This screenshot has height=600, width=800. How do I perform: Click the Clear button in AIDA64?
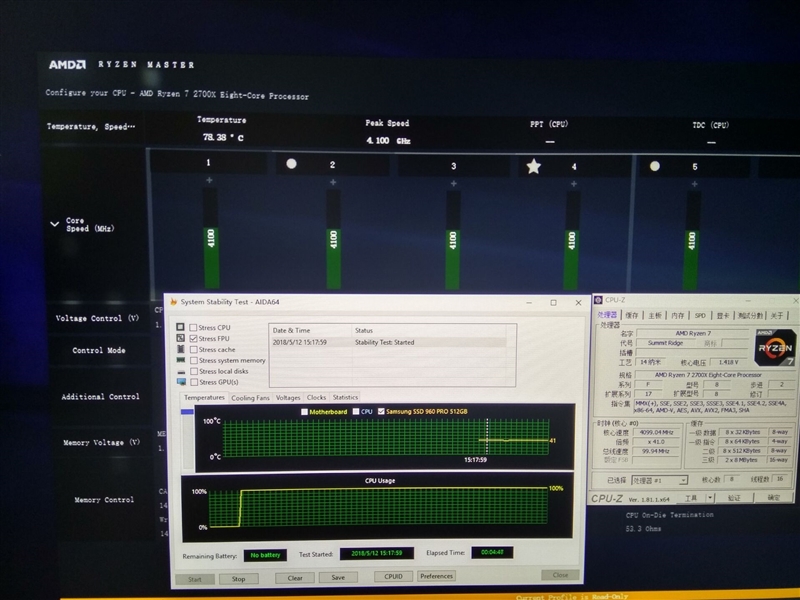[x=295, y=578]
